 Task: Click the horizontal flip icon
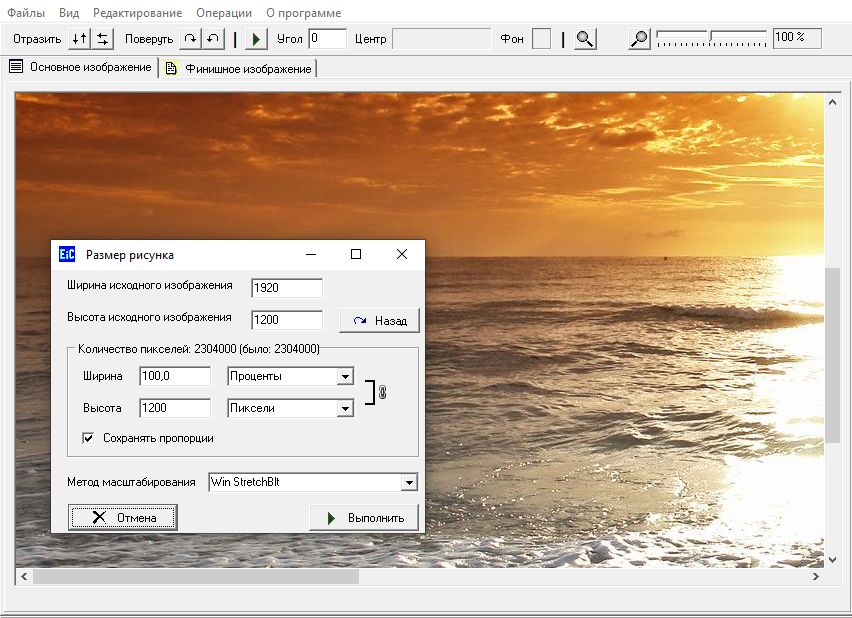pyautogui.click(x=102, y=39)
